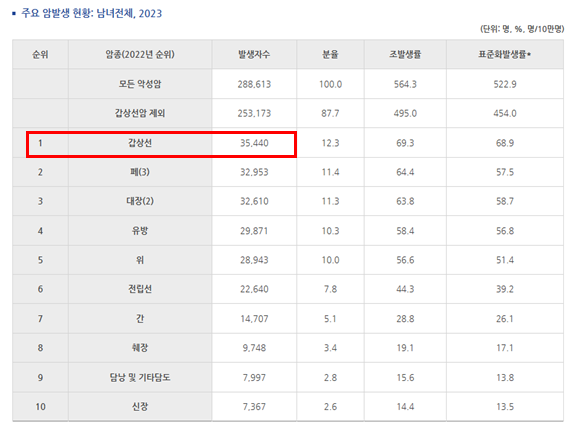The image size is (577, 431).
Task: Click the 58.7 standardized rate for 대장
Action: click(x=505, y=201)
